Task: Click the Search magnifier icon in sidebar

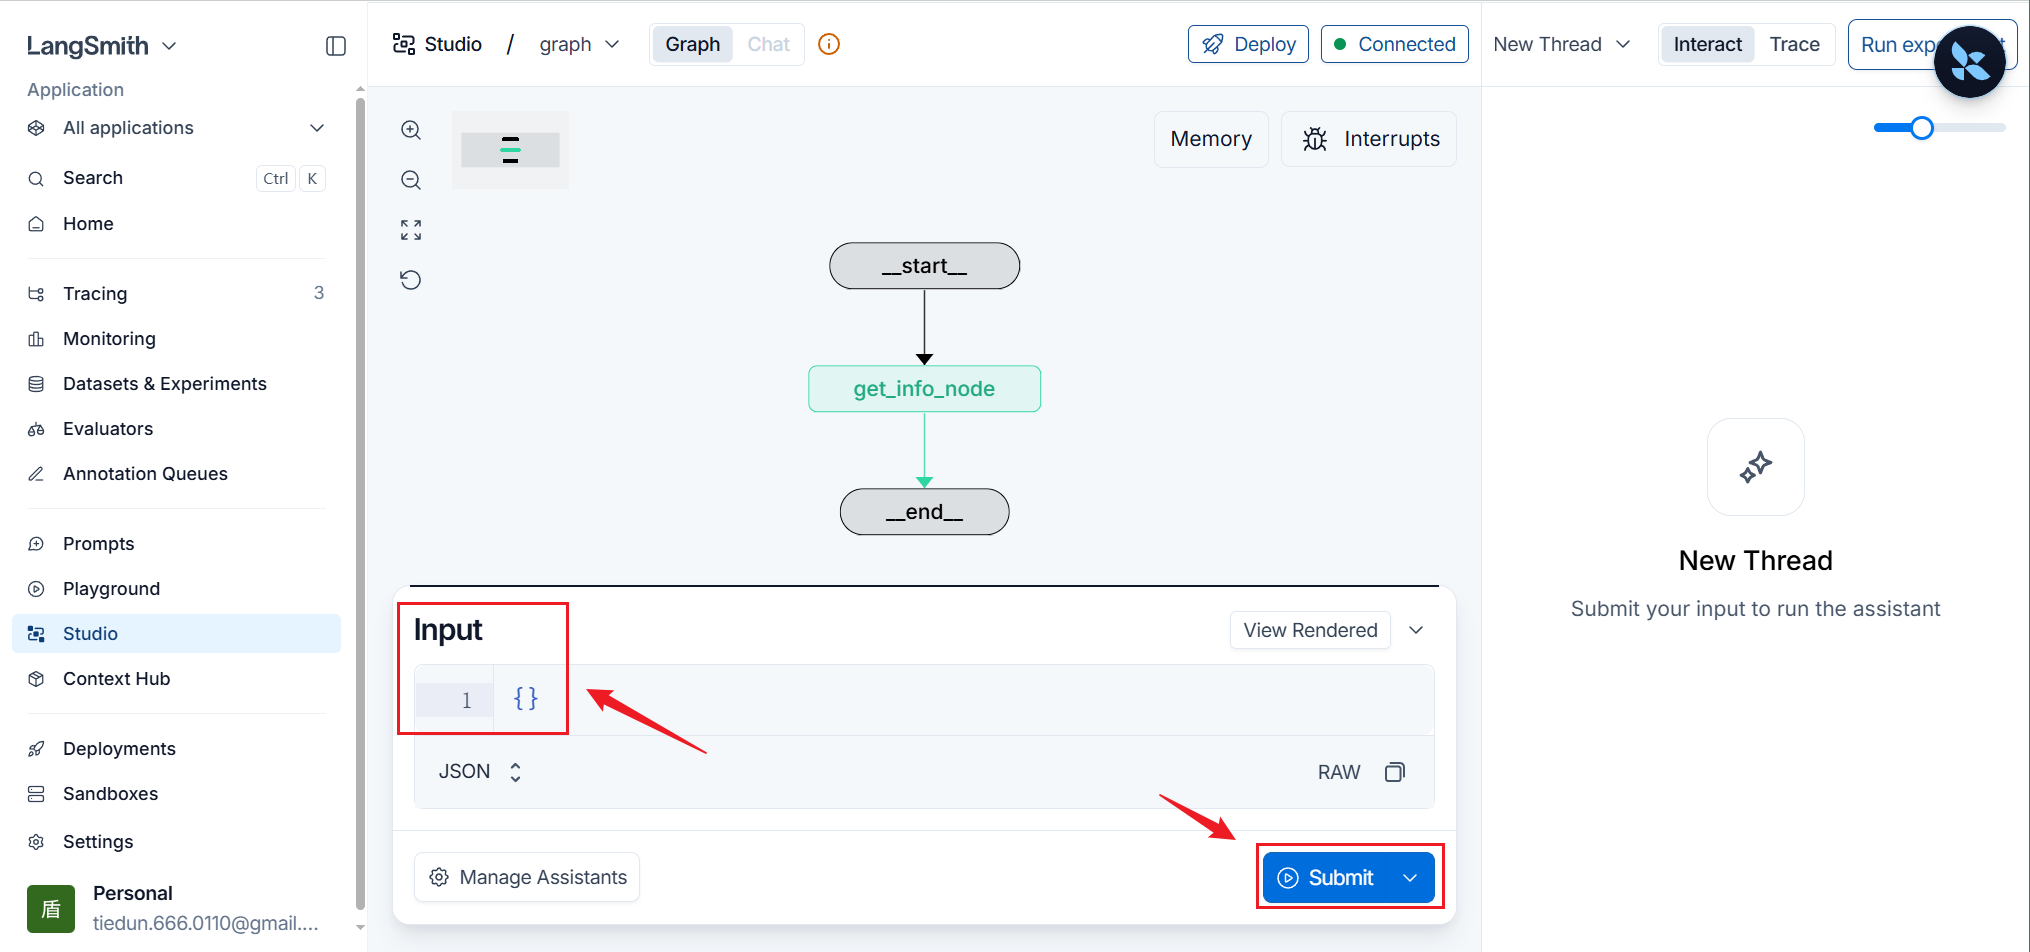Action: pos(36,179)
